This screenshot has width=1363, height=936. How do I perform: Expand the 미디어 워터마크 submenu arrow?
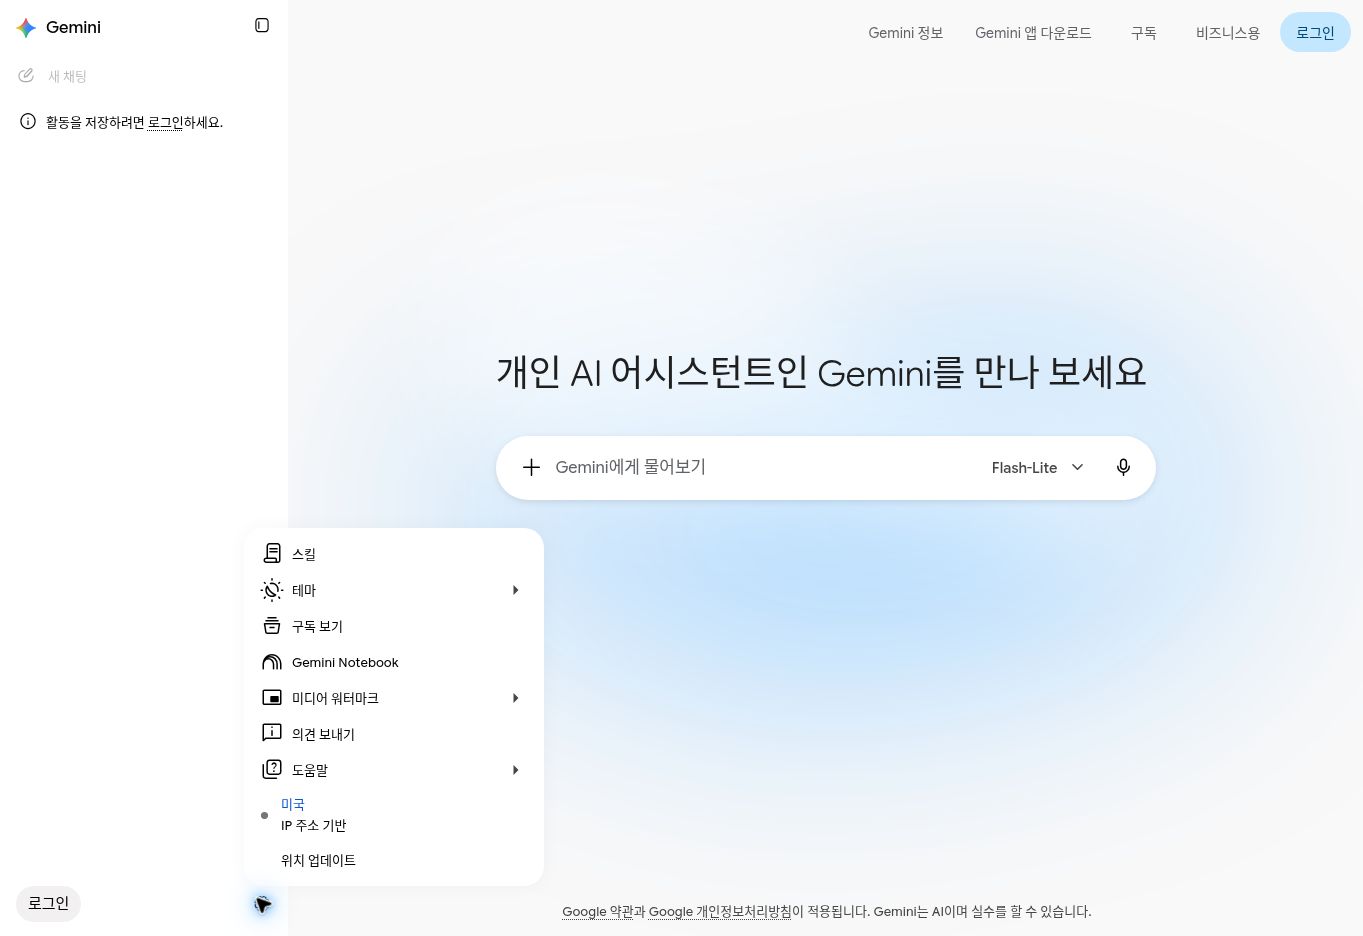click(515, 698)
